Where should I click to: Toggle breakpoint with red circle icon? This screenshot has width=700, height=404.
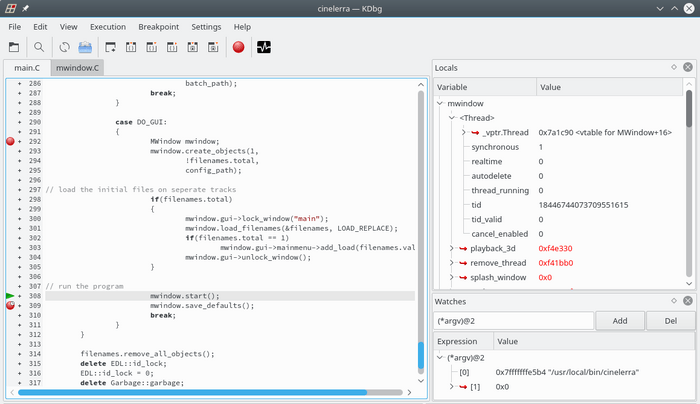(238, 47)
